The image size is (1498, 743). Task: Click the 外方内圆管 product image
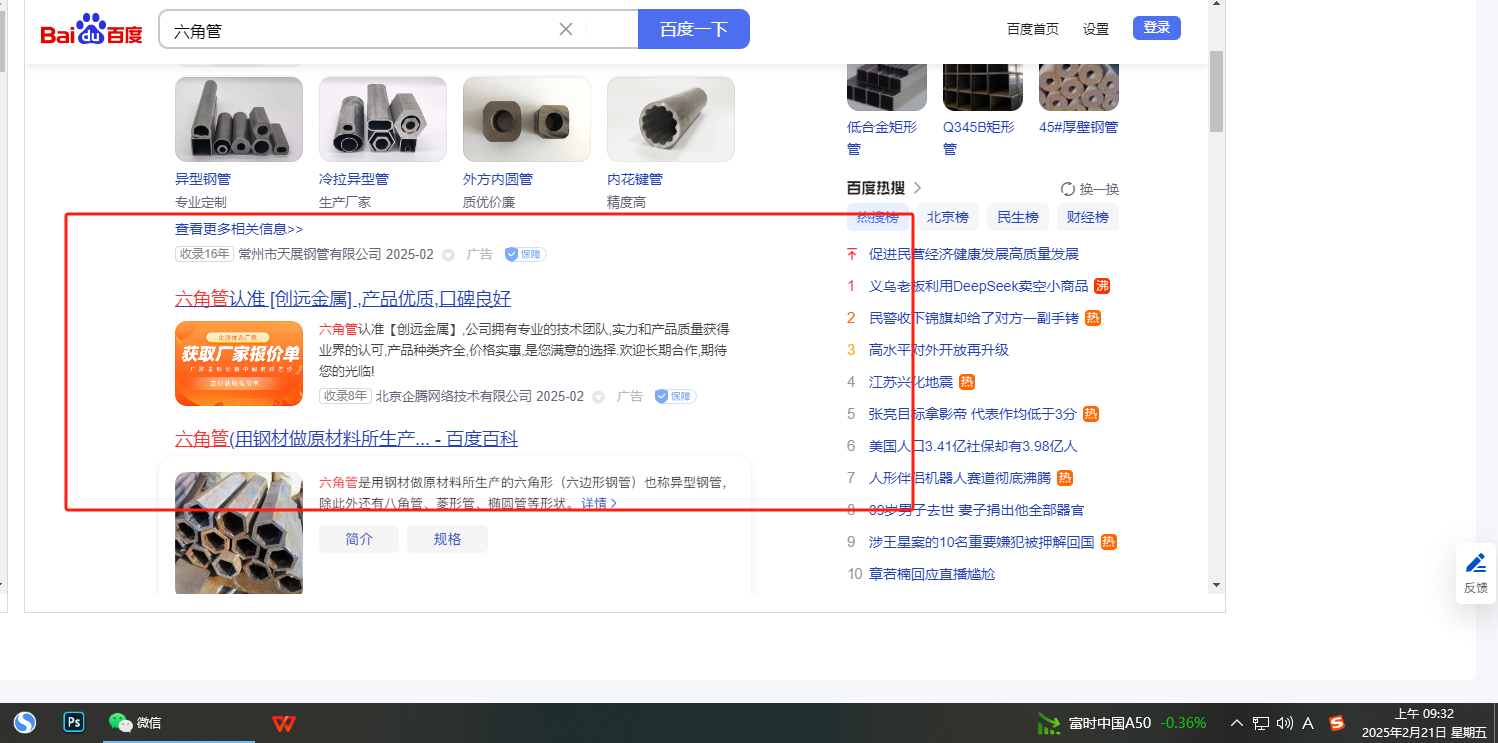click(527, 119)
